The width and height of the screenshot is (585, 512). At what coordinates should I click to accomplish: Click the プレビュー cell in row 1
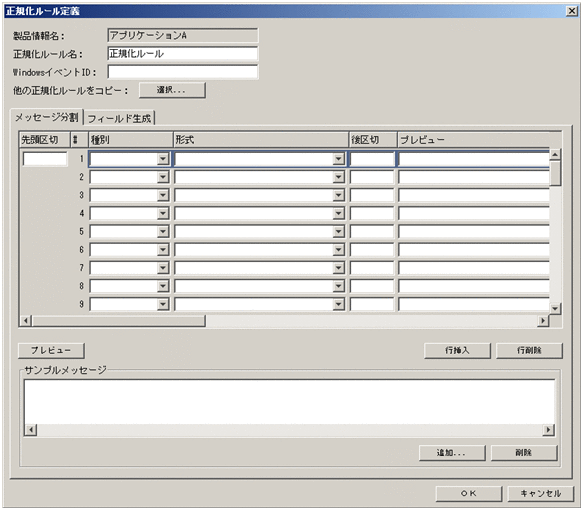(474, 159)
